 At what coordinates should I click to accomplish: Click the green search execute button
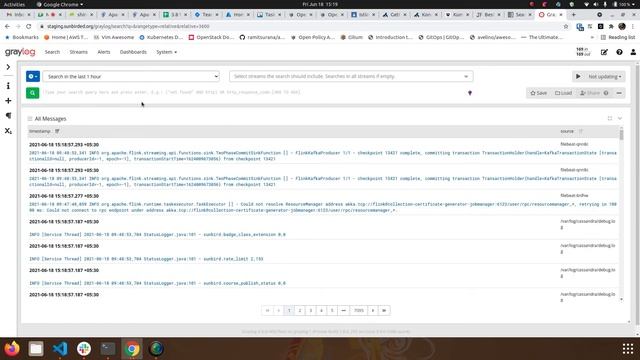pos(33,93)
